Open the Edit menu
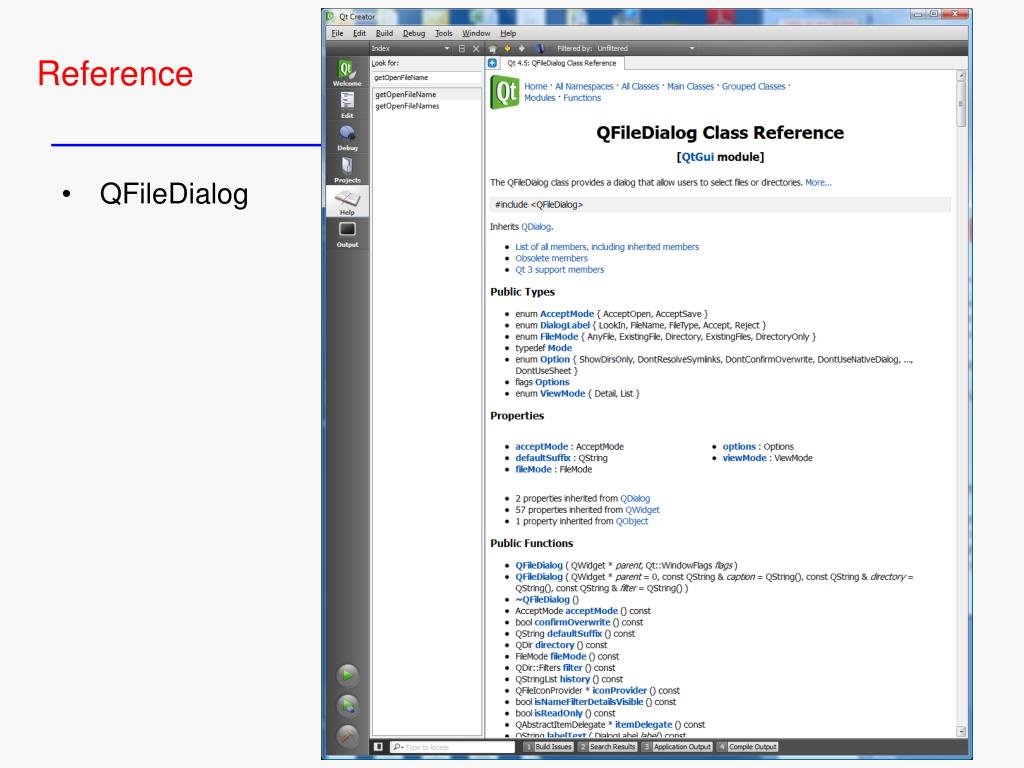This screenshot has height=768, width=1024. coord(359,33)
